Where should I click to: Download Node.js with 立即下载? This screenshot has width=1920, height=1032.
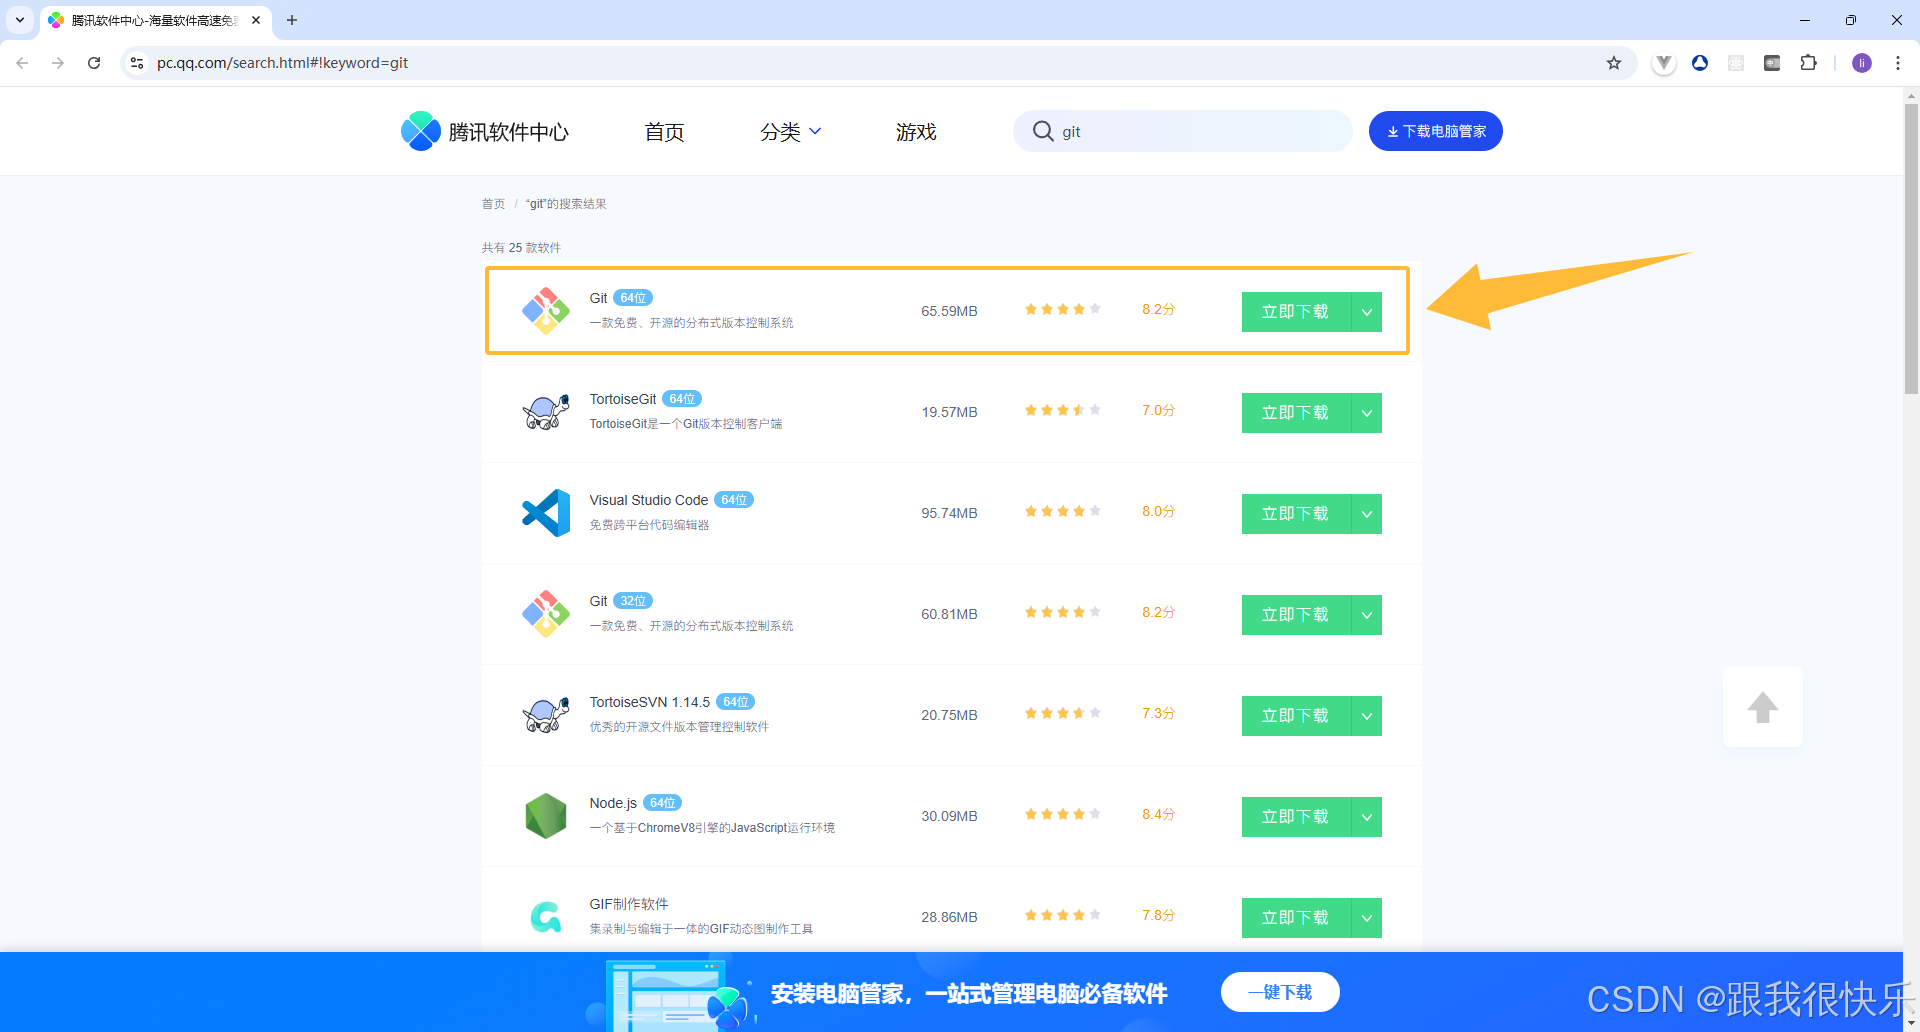1296,817
